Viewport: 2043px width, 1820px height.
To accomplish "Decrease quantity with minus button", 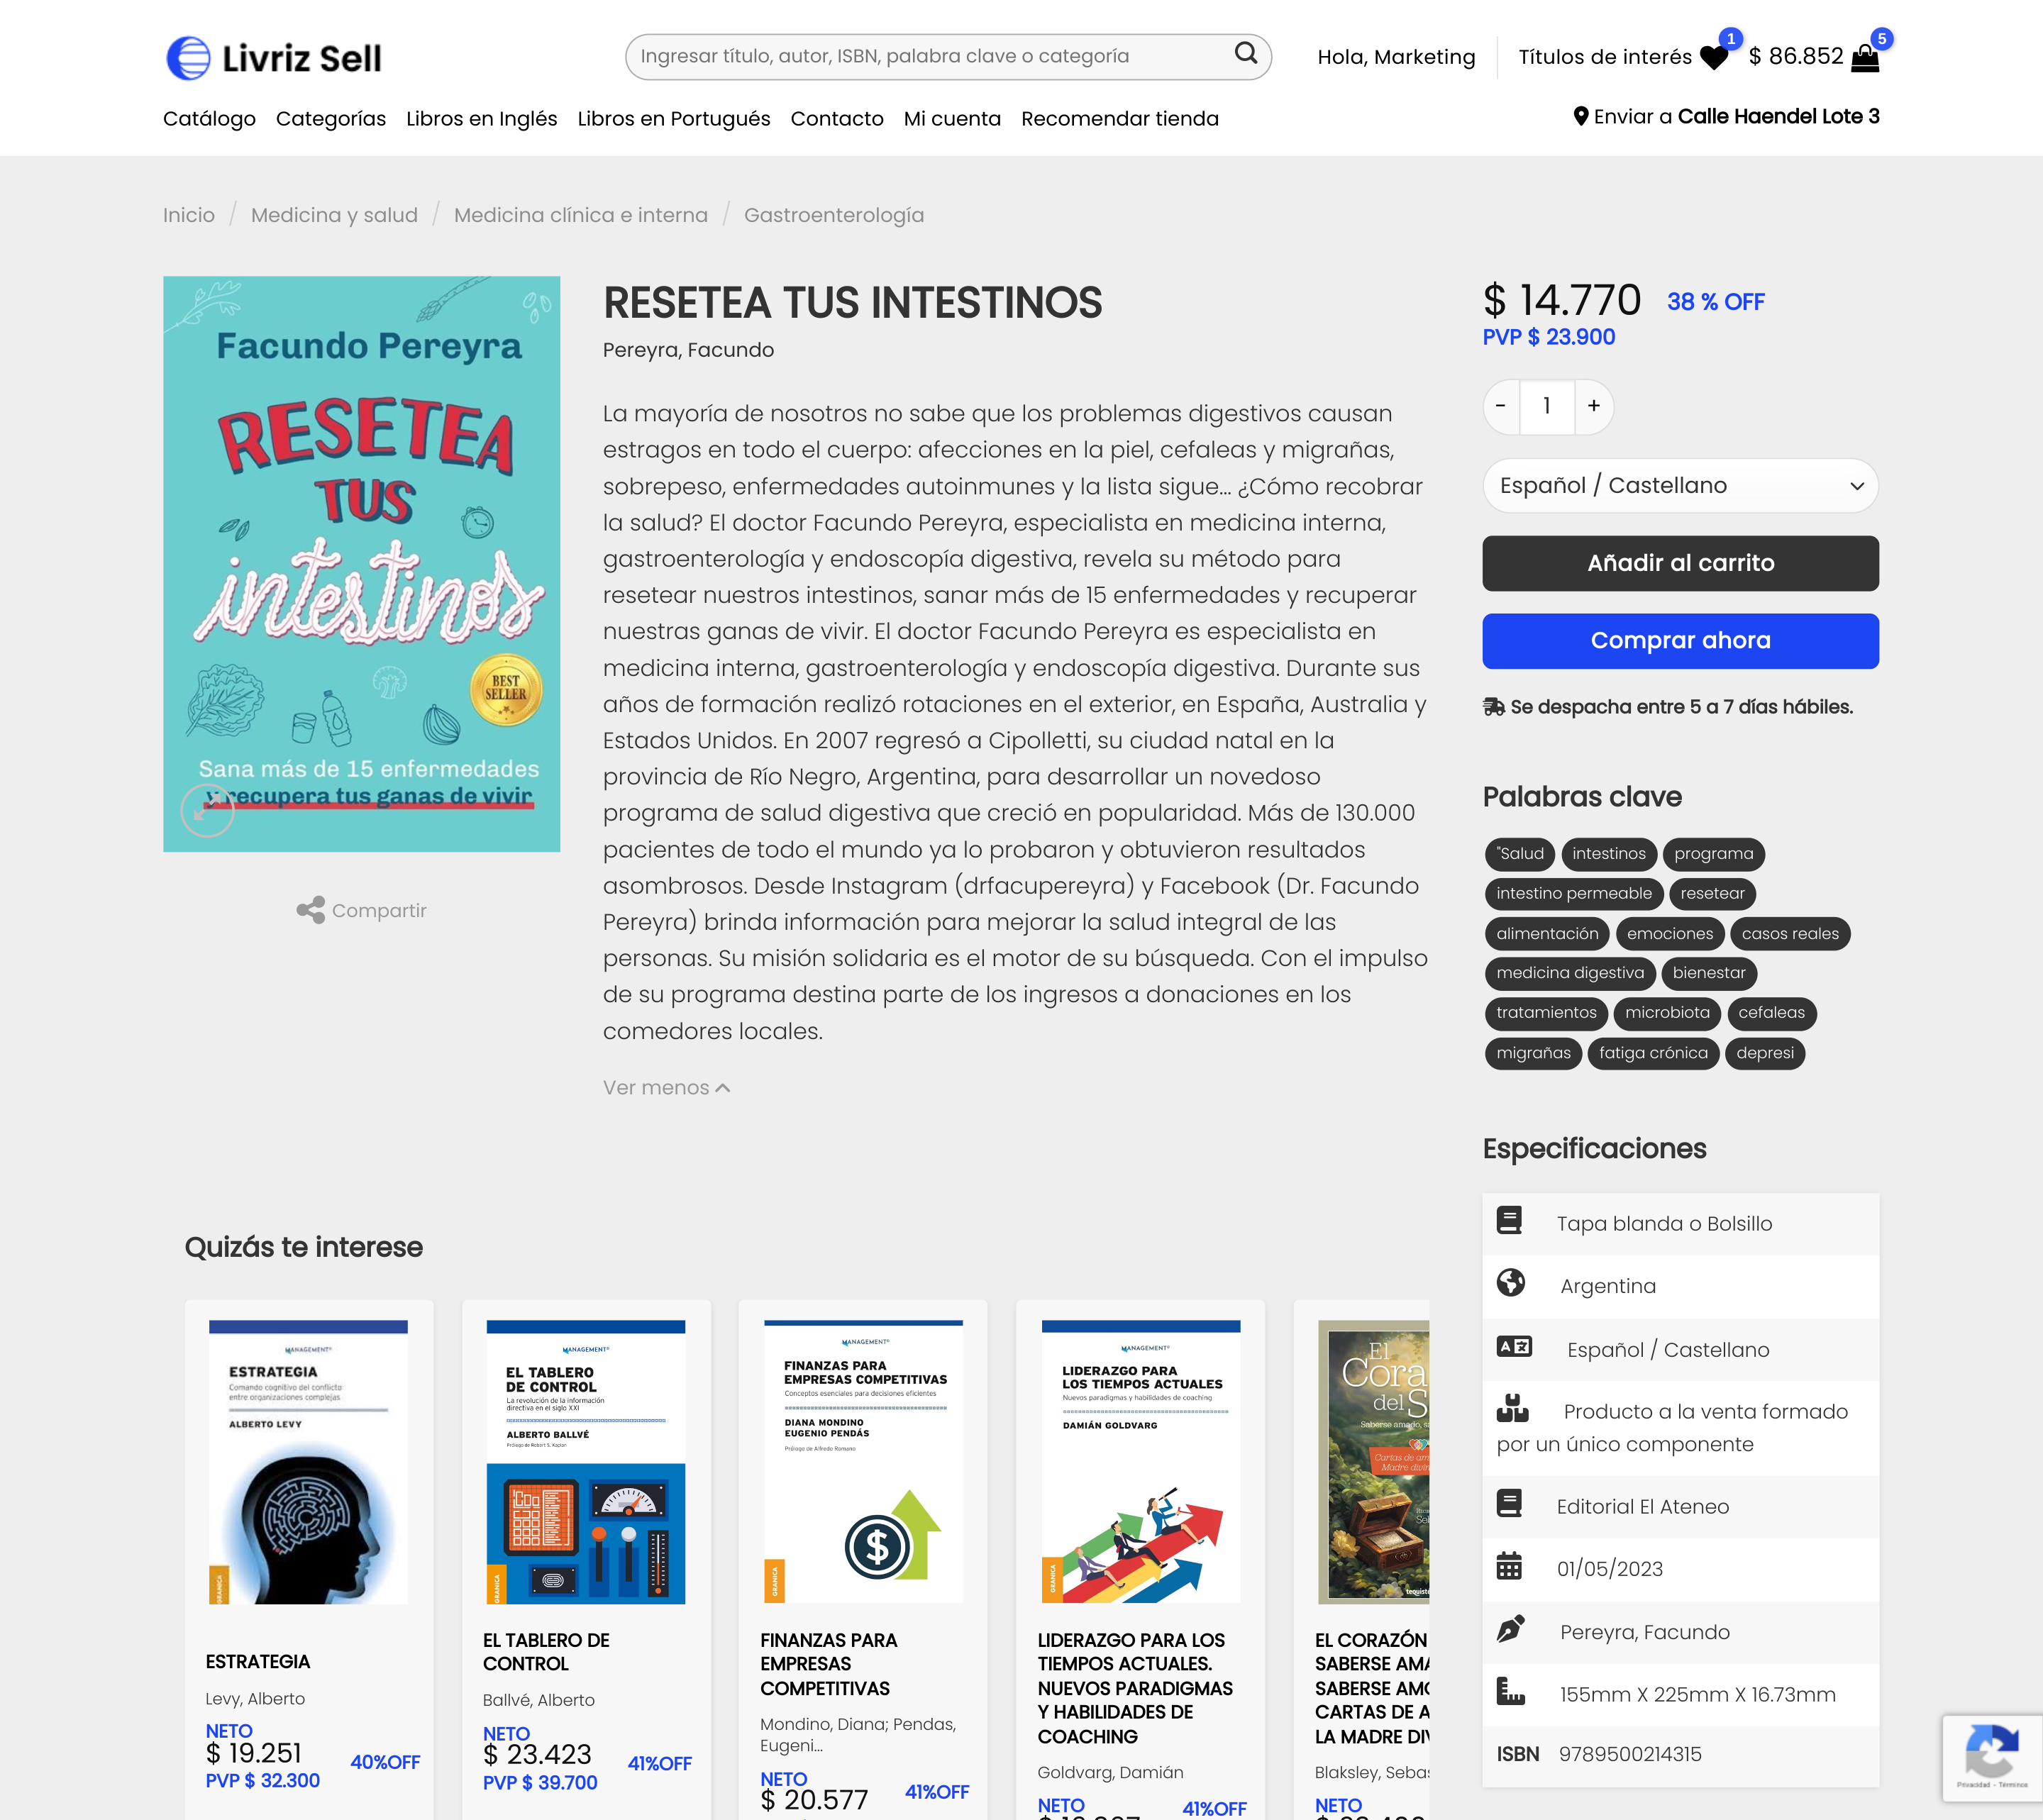I will tap(1501, 406).
